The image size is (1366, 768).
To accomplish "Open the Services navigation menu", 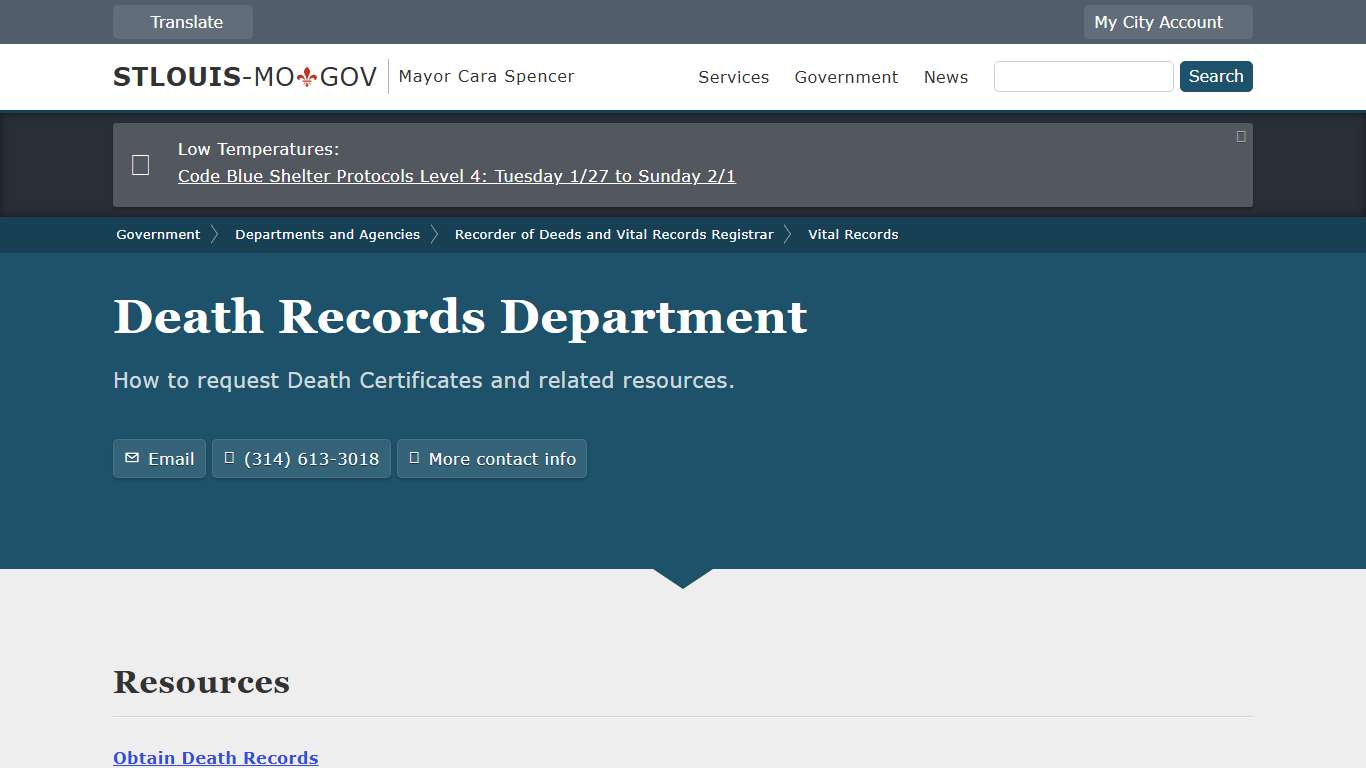I will (x=733, y=77).
